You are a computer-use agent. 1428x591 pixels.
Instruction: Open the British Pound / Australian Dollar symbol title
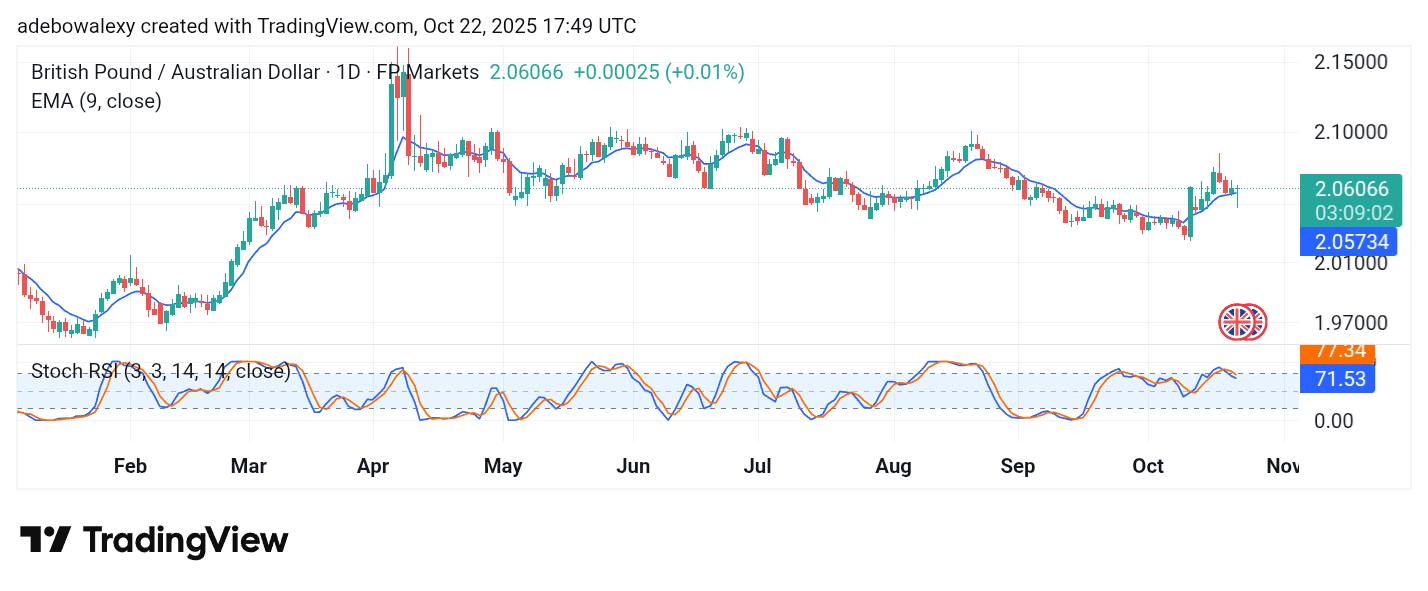click(x=173, y=72)
